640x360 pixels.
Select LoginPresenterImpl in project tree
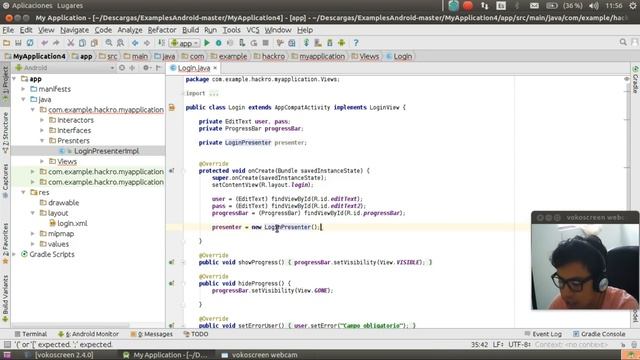(106, 151)
